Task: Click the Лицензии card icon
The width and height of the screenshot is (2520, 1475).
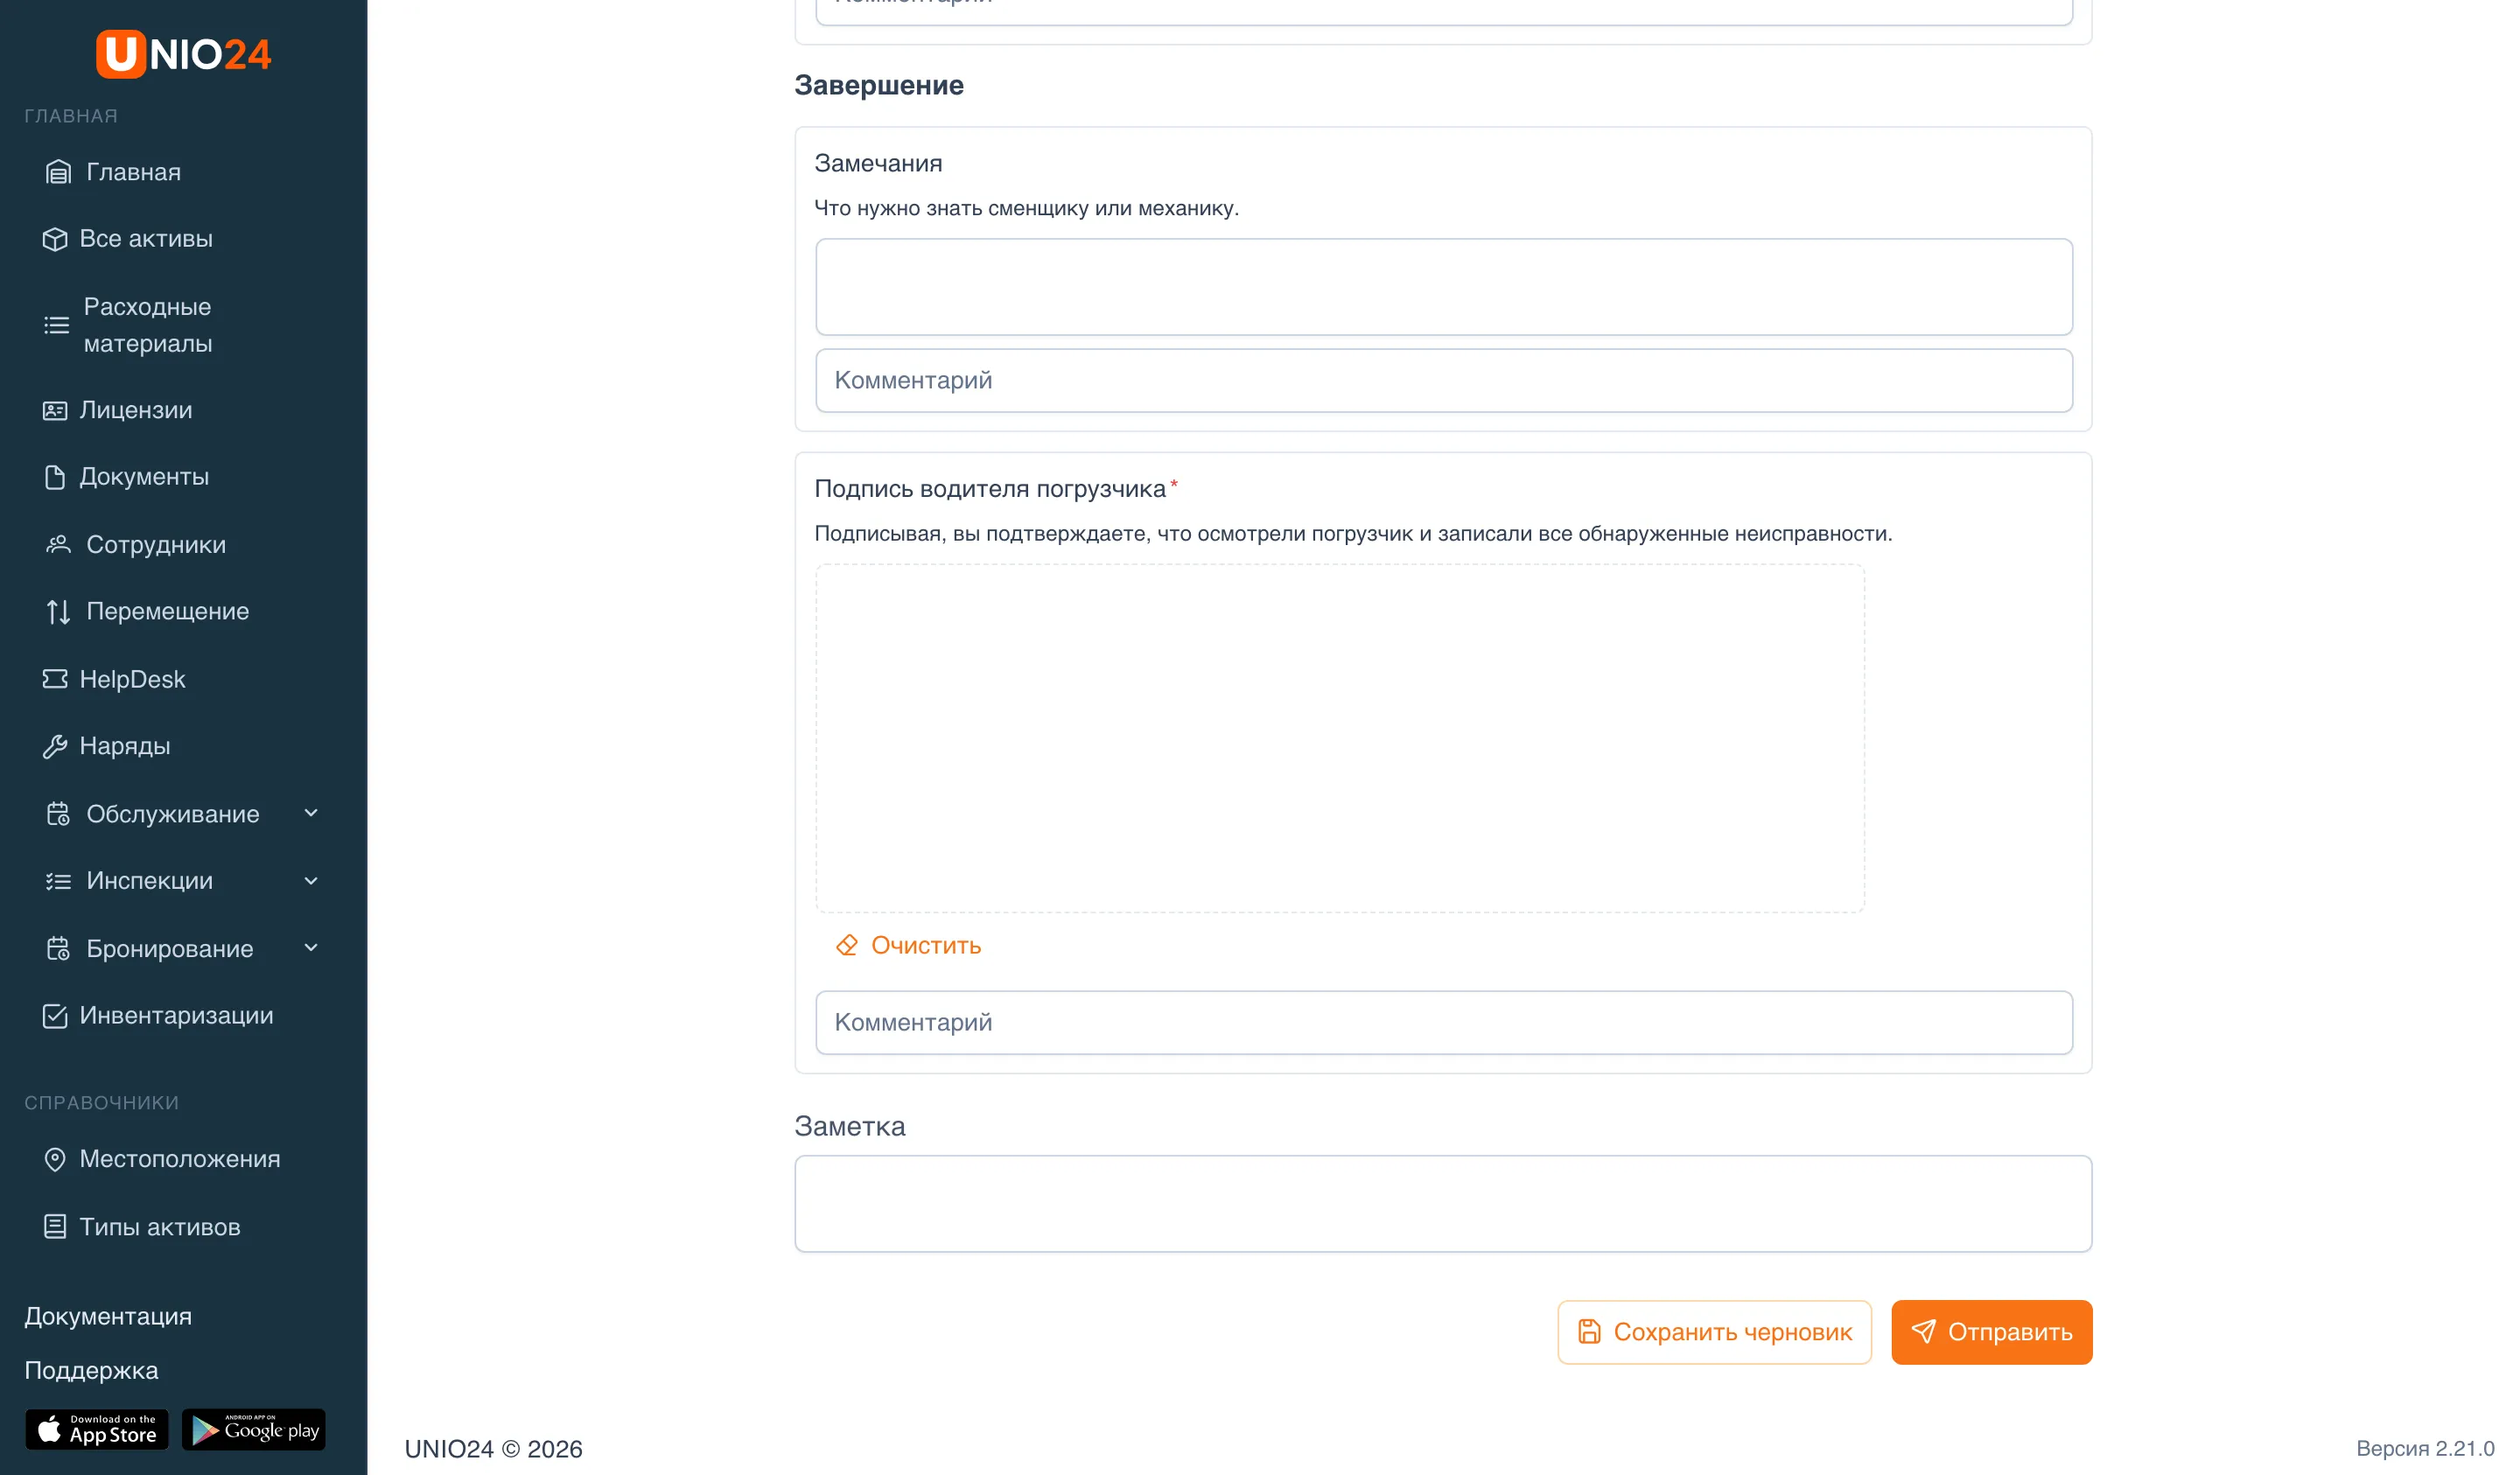Action: click(x=55, y=410)
